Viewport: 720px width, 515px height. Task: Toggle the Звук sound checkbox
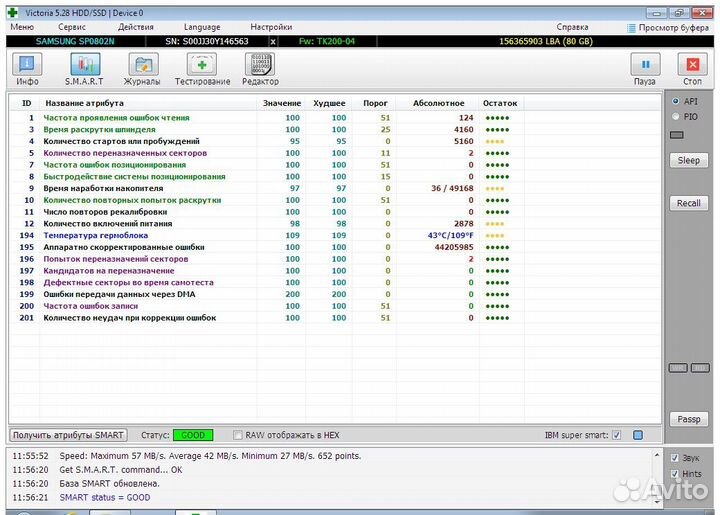[x=674, y=458]
